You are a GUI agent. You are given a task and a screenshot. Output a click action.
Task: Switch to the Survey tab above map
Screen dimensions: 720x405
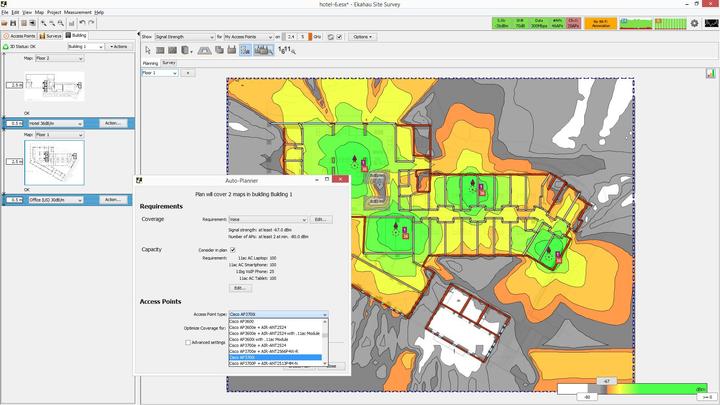pyautogui.click(x=169, y=63)
